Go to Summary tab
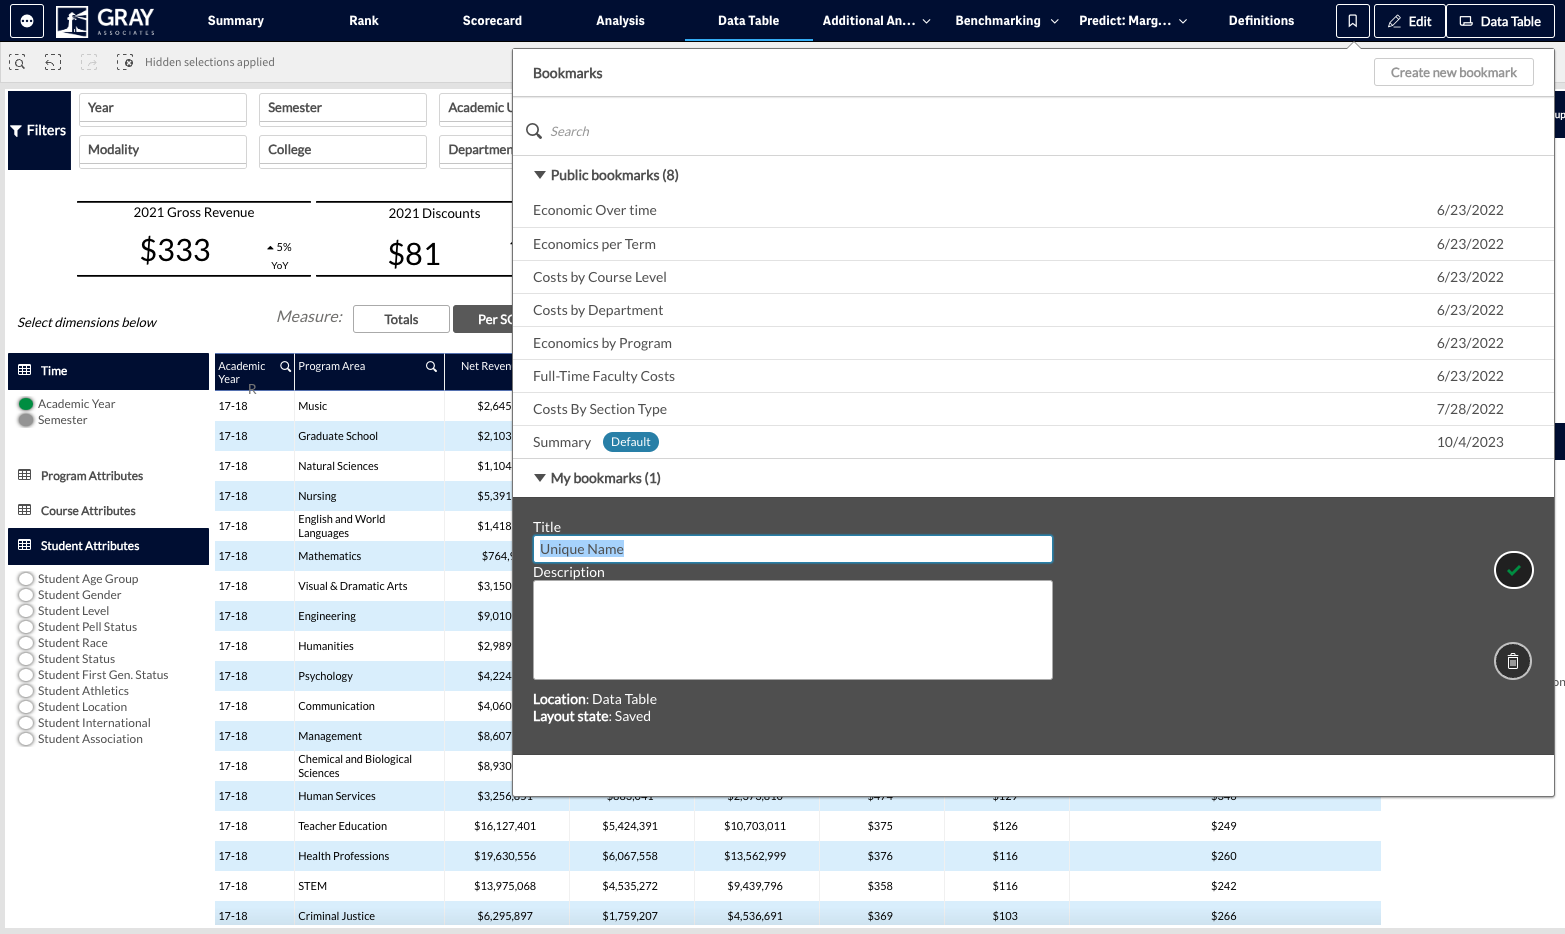Image resolution: width=1565 pixels, height=934 pixels. (236, 21)
